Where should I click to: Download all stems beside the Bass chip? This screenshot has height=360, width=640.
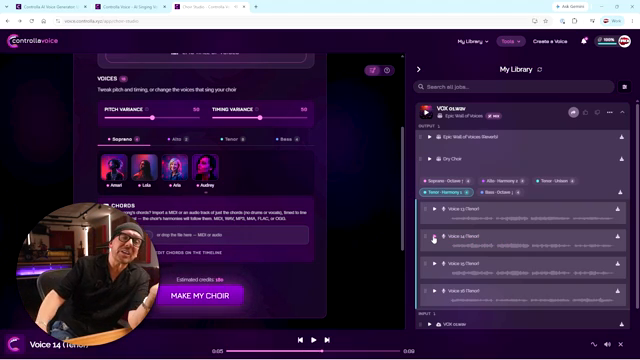(620, 192)
